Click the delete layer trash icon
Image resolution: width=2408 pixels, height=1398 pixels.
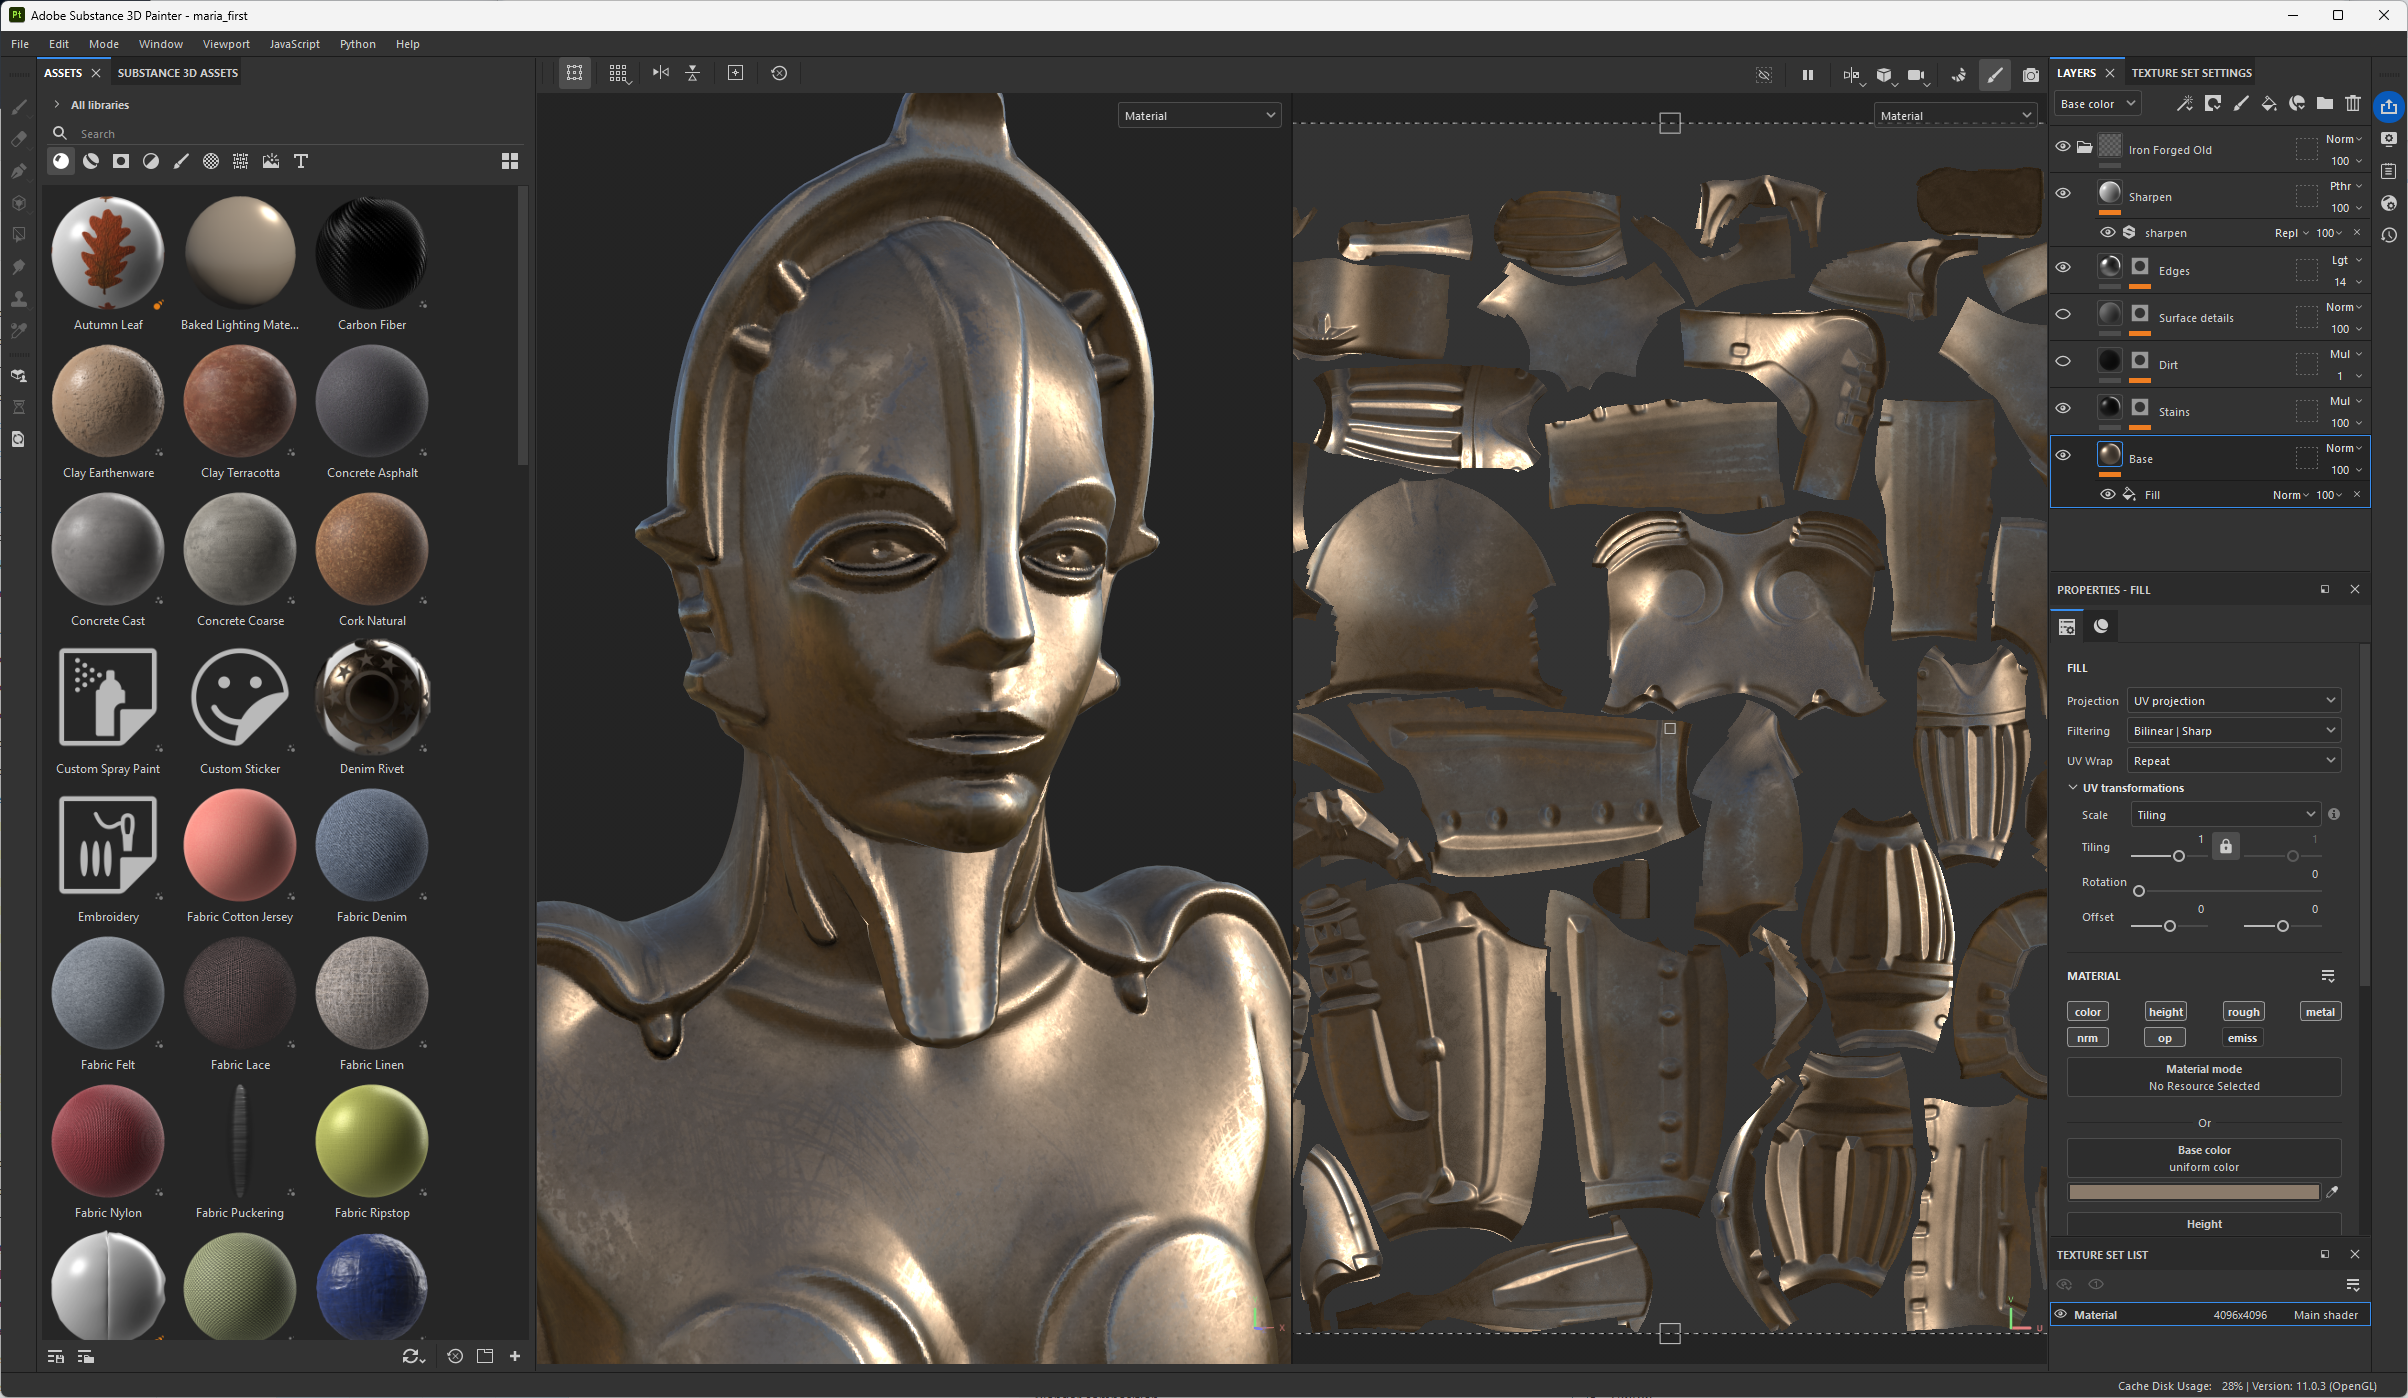click(2353, 103)
